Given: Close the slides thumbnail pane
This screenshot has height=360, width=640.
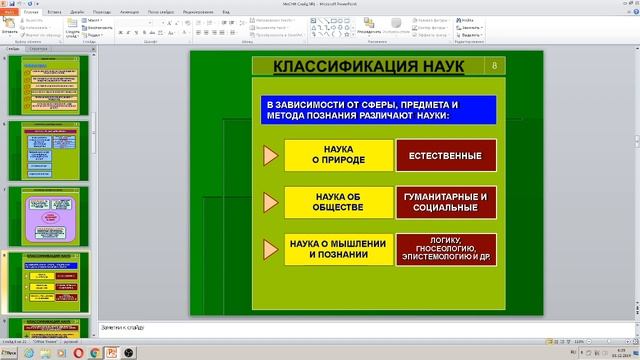Looking at the screenshot, I should tap(93, 49).
